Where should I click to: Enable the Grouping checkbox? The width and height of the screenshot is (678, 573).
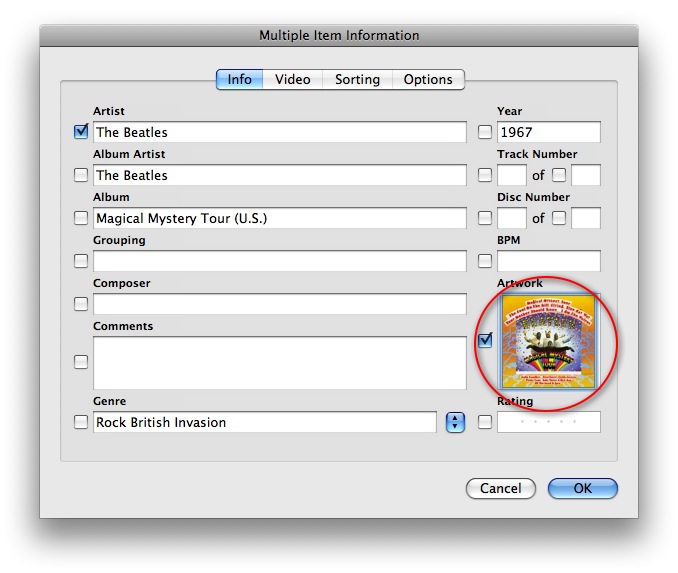click(81, 261)
